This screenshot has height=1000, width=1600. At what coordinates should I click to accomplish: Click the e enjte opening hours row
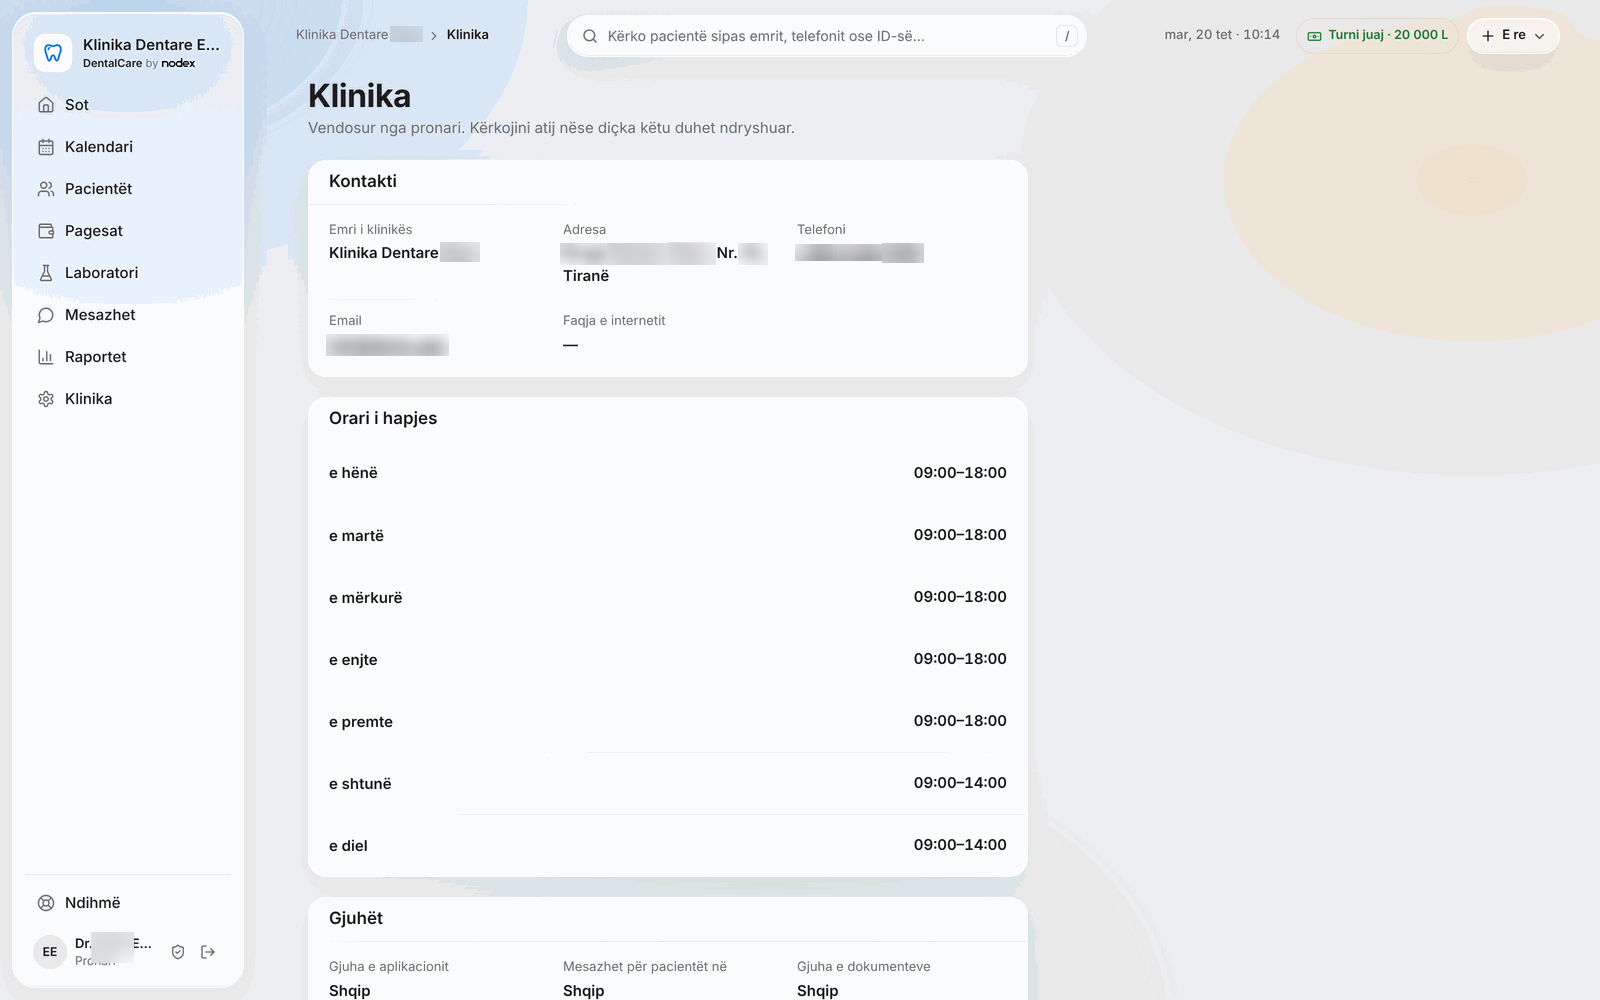point(668,659)
